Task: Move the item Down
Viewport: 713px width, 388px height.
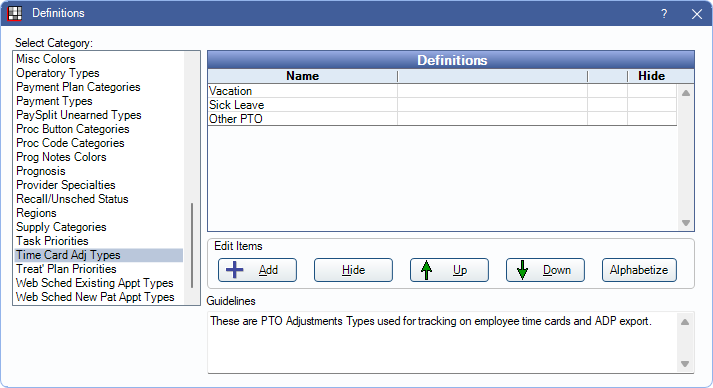Action: coord(545,270)
